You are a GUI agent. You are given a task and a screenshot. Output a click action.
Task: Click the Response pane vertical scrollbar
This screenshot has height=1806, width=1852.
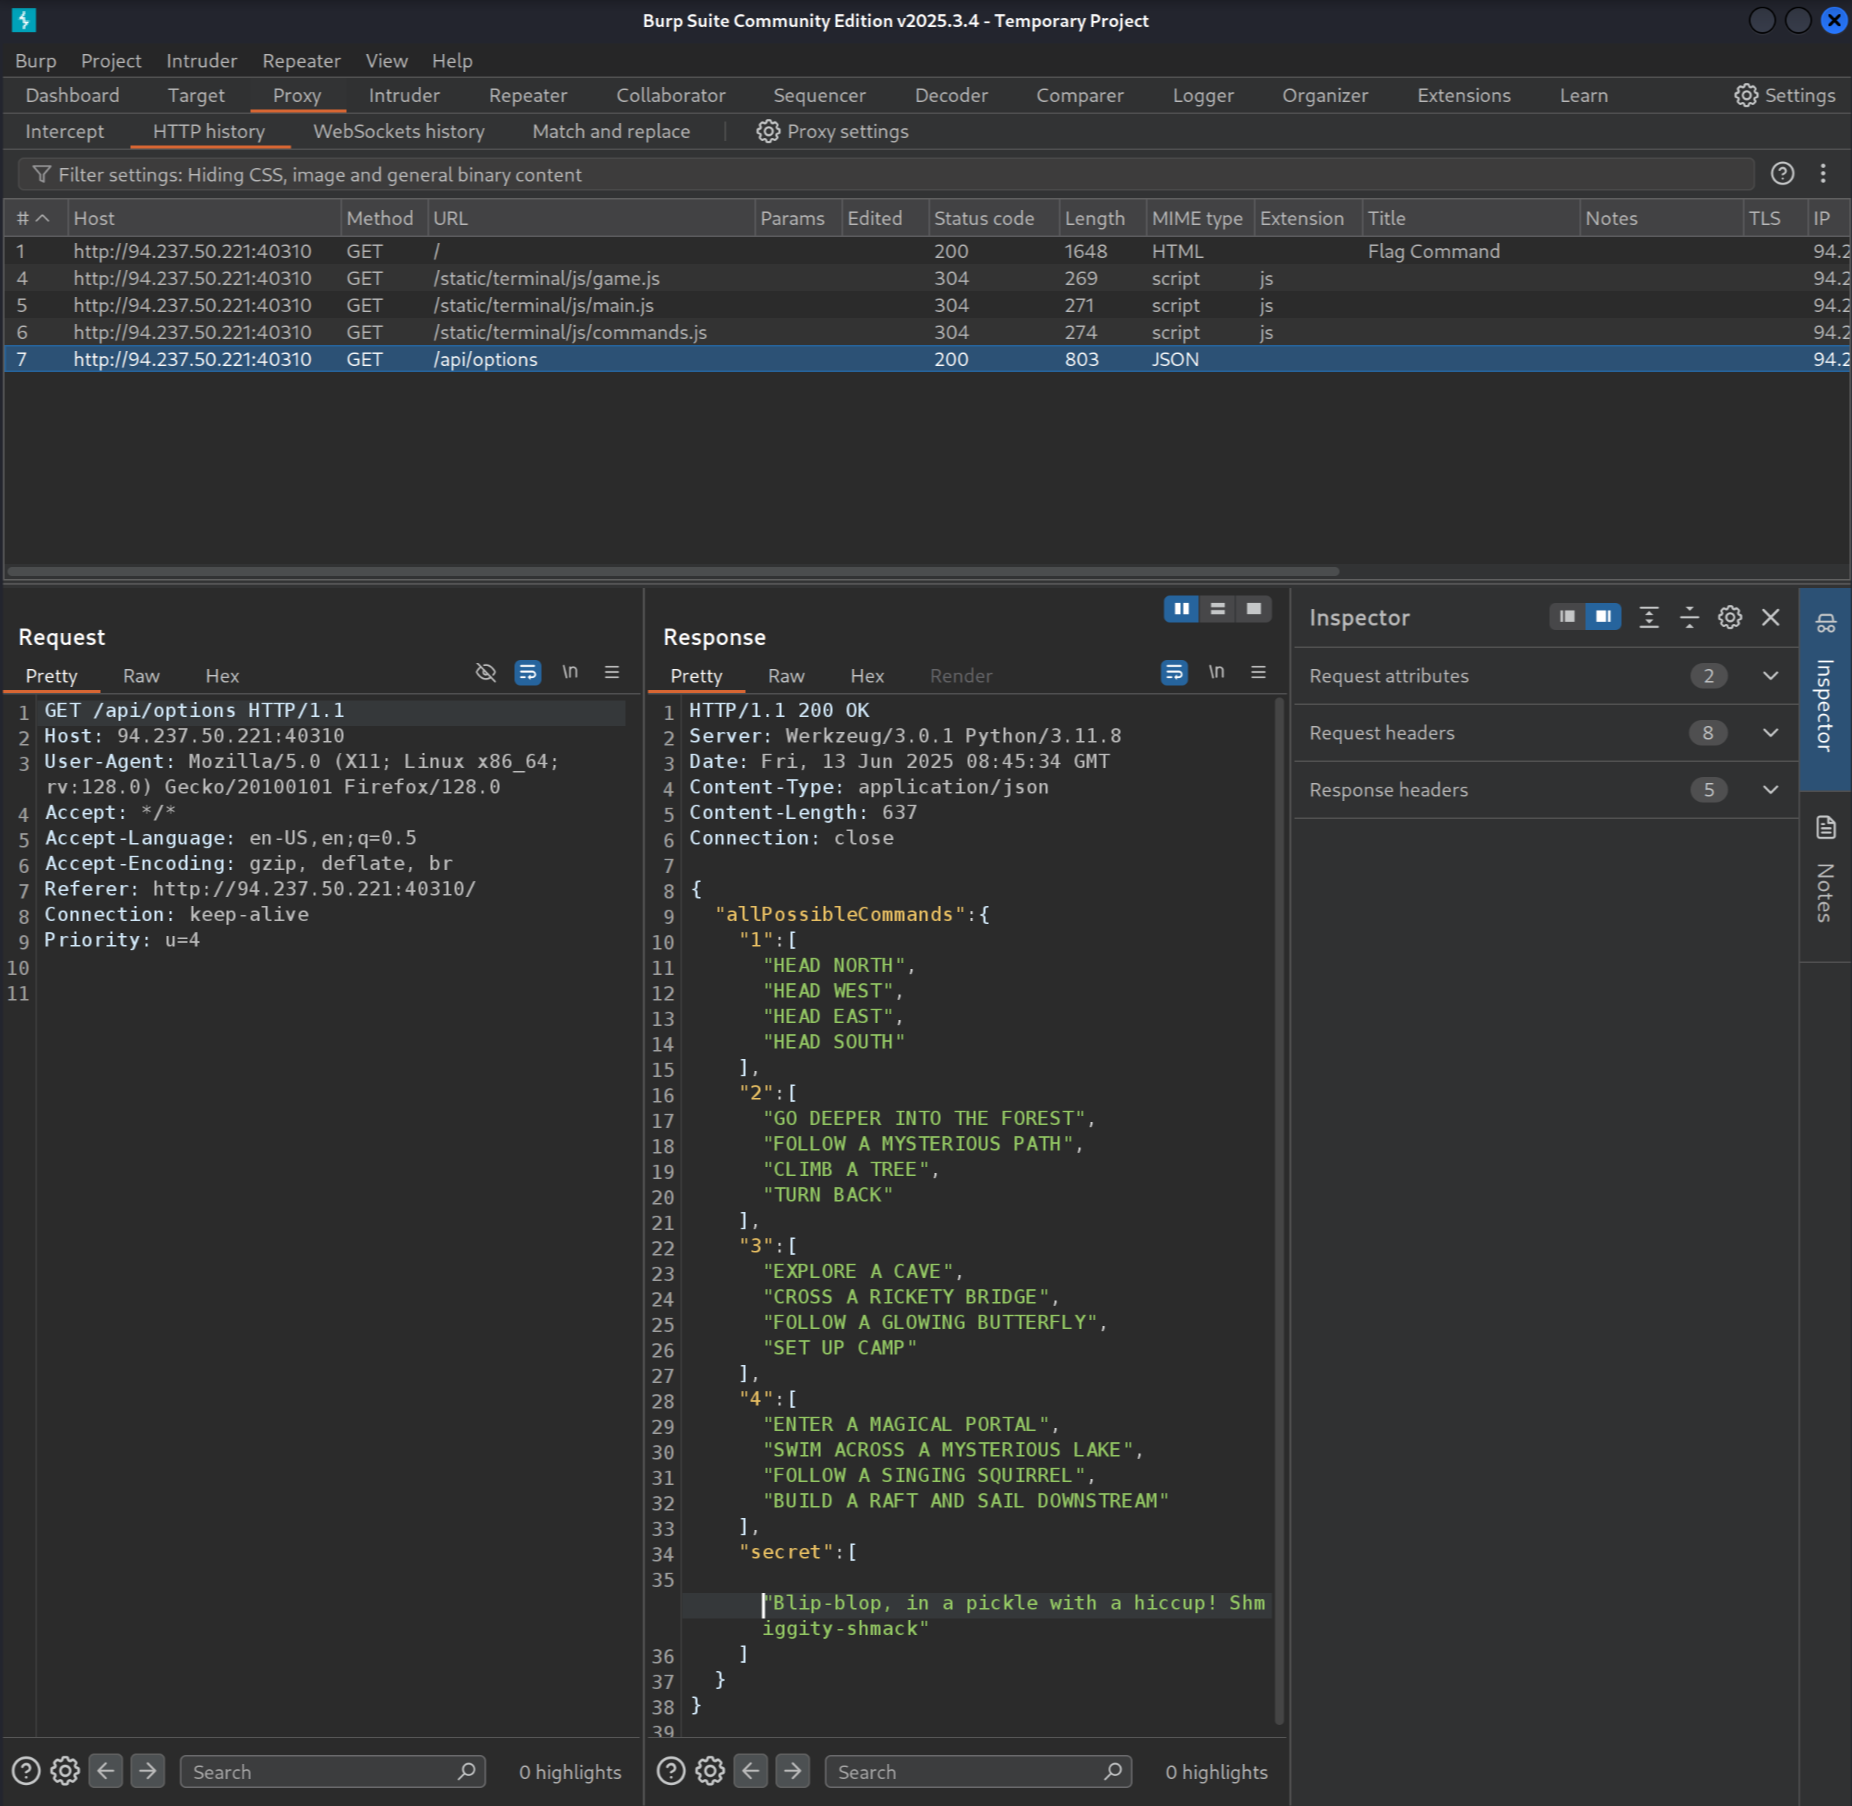(x=1279, y=1210)
